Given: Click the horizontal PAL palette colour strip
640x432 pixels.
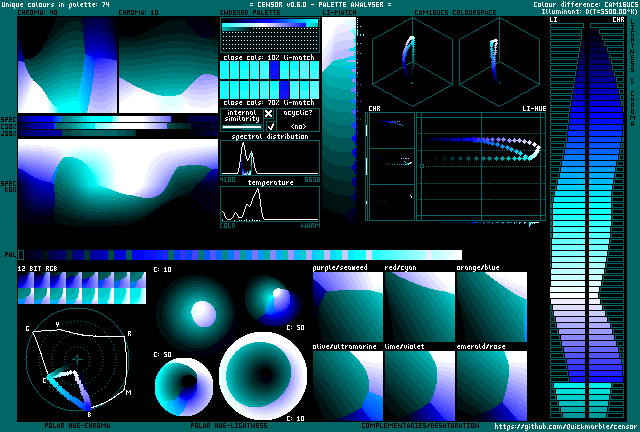Looking at the screenshot, I should pos(240,256).
